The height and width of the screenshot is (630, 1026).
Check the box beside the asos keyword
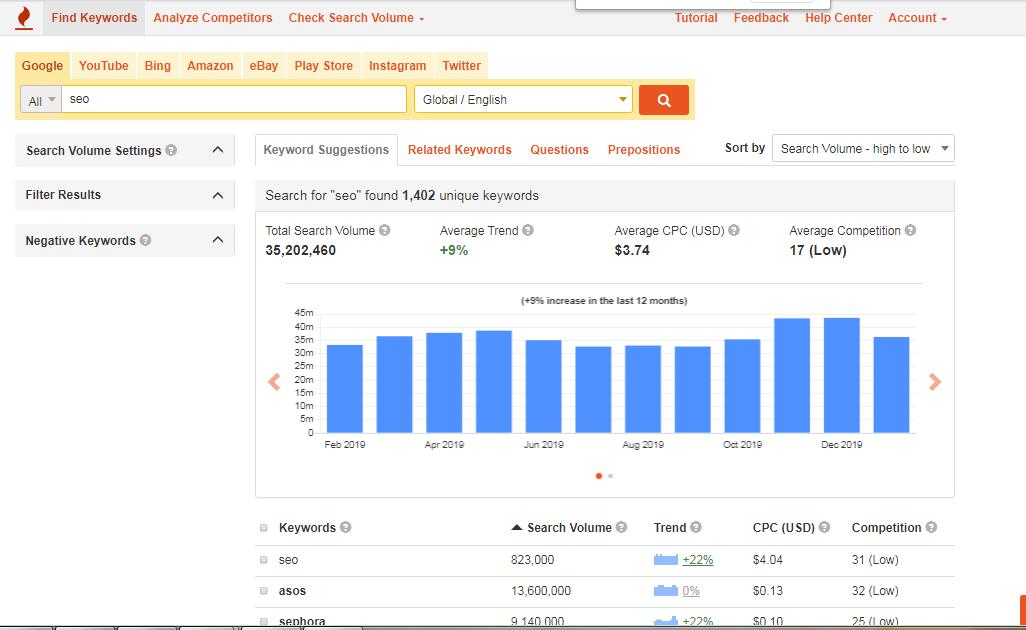click(x=263, y=591)
